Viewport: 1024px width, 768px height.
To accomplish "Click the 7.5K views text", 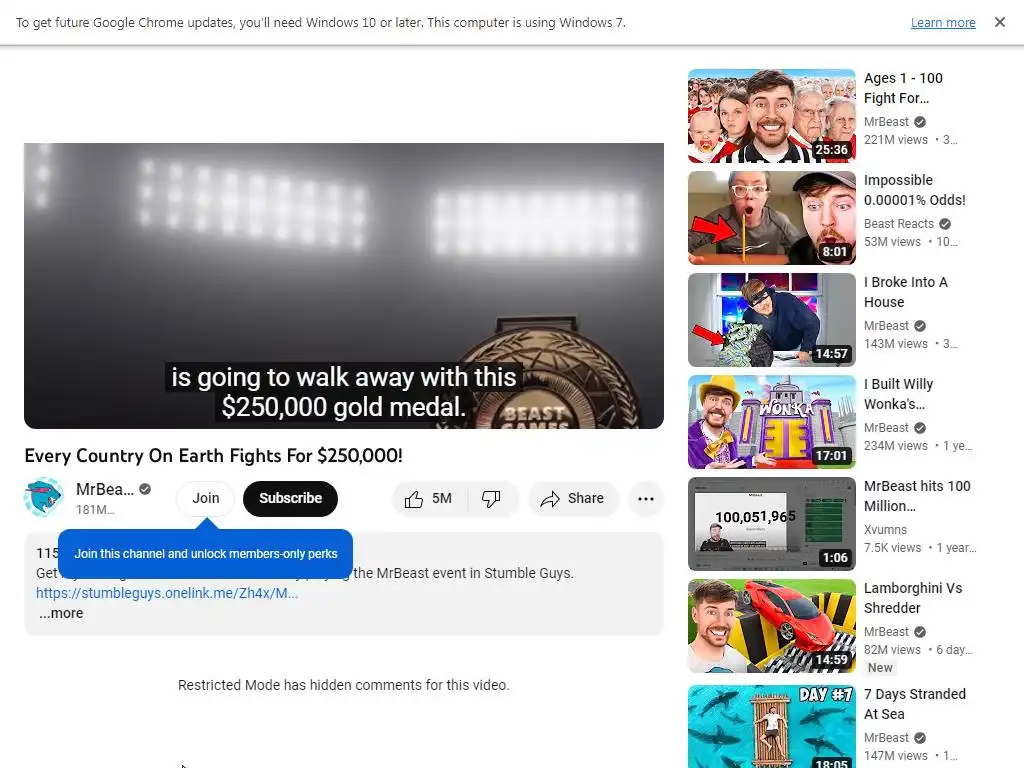I will [892, 547].
